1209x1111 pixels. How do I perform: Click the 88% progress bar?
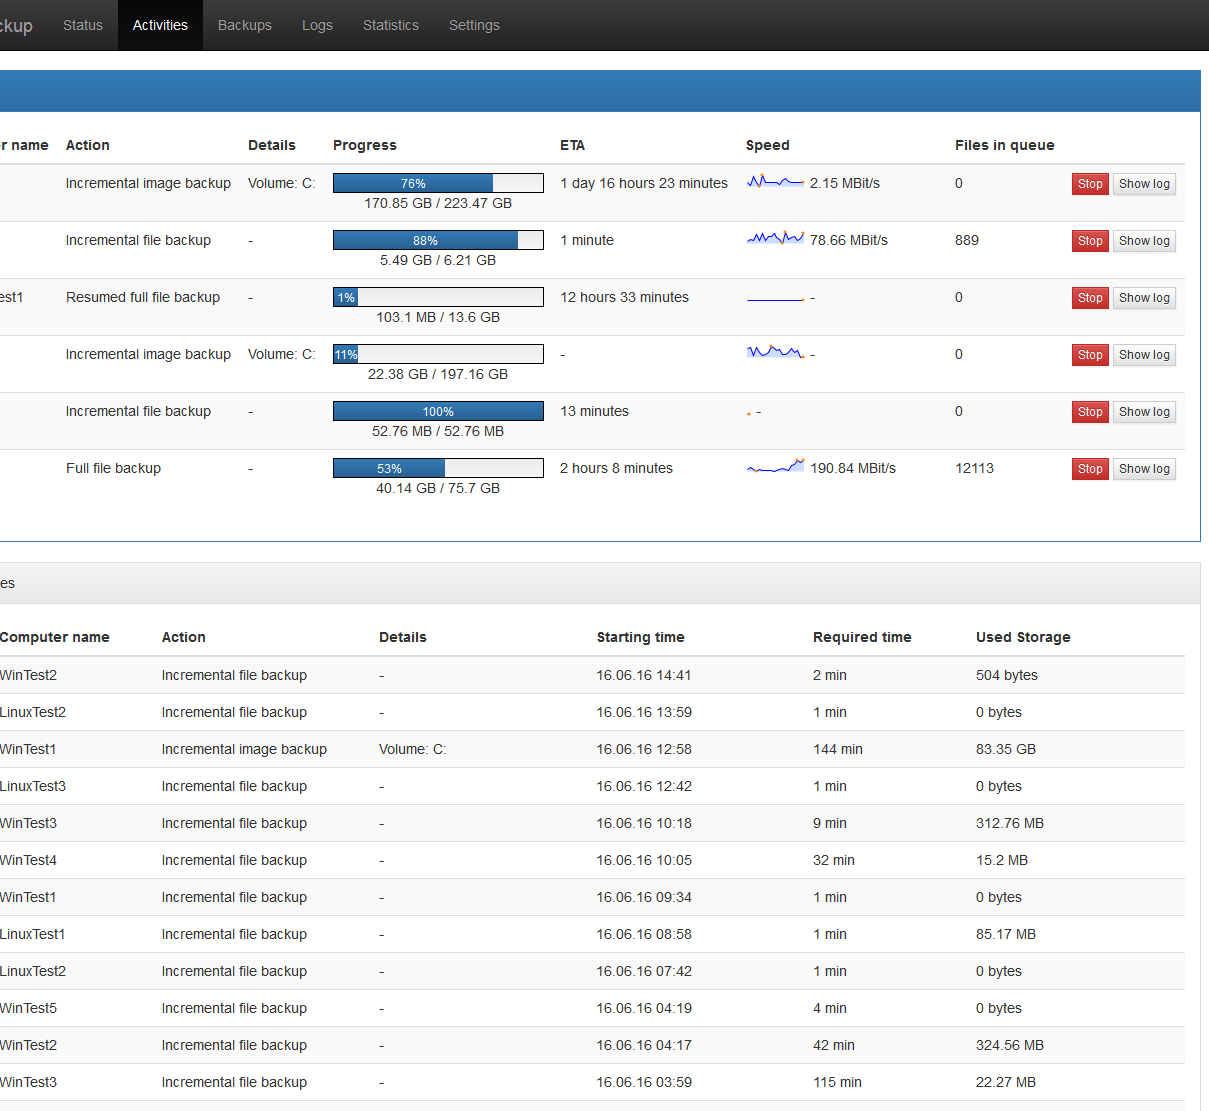(x=438, y=240)
